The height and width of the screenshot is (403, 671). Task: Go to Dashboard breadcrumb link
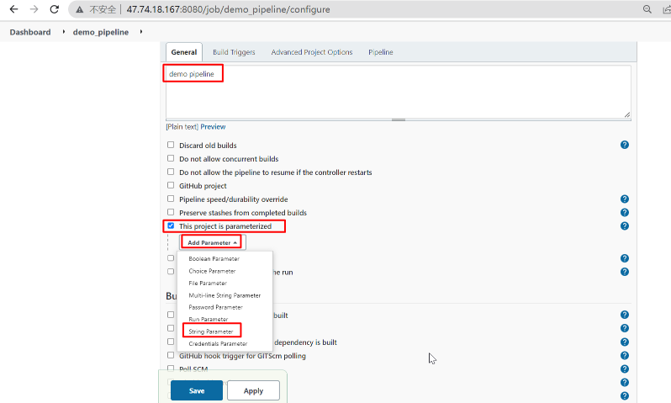click(x=30, y=32)
